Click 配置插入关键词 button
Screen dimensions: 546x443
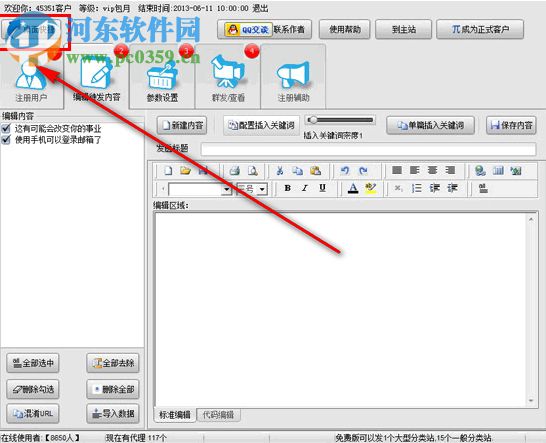click(x=261, y=125)
